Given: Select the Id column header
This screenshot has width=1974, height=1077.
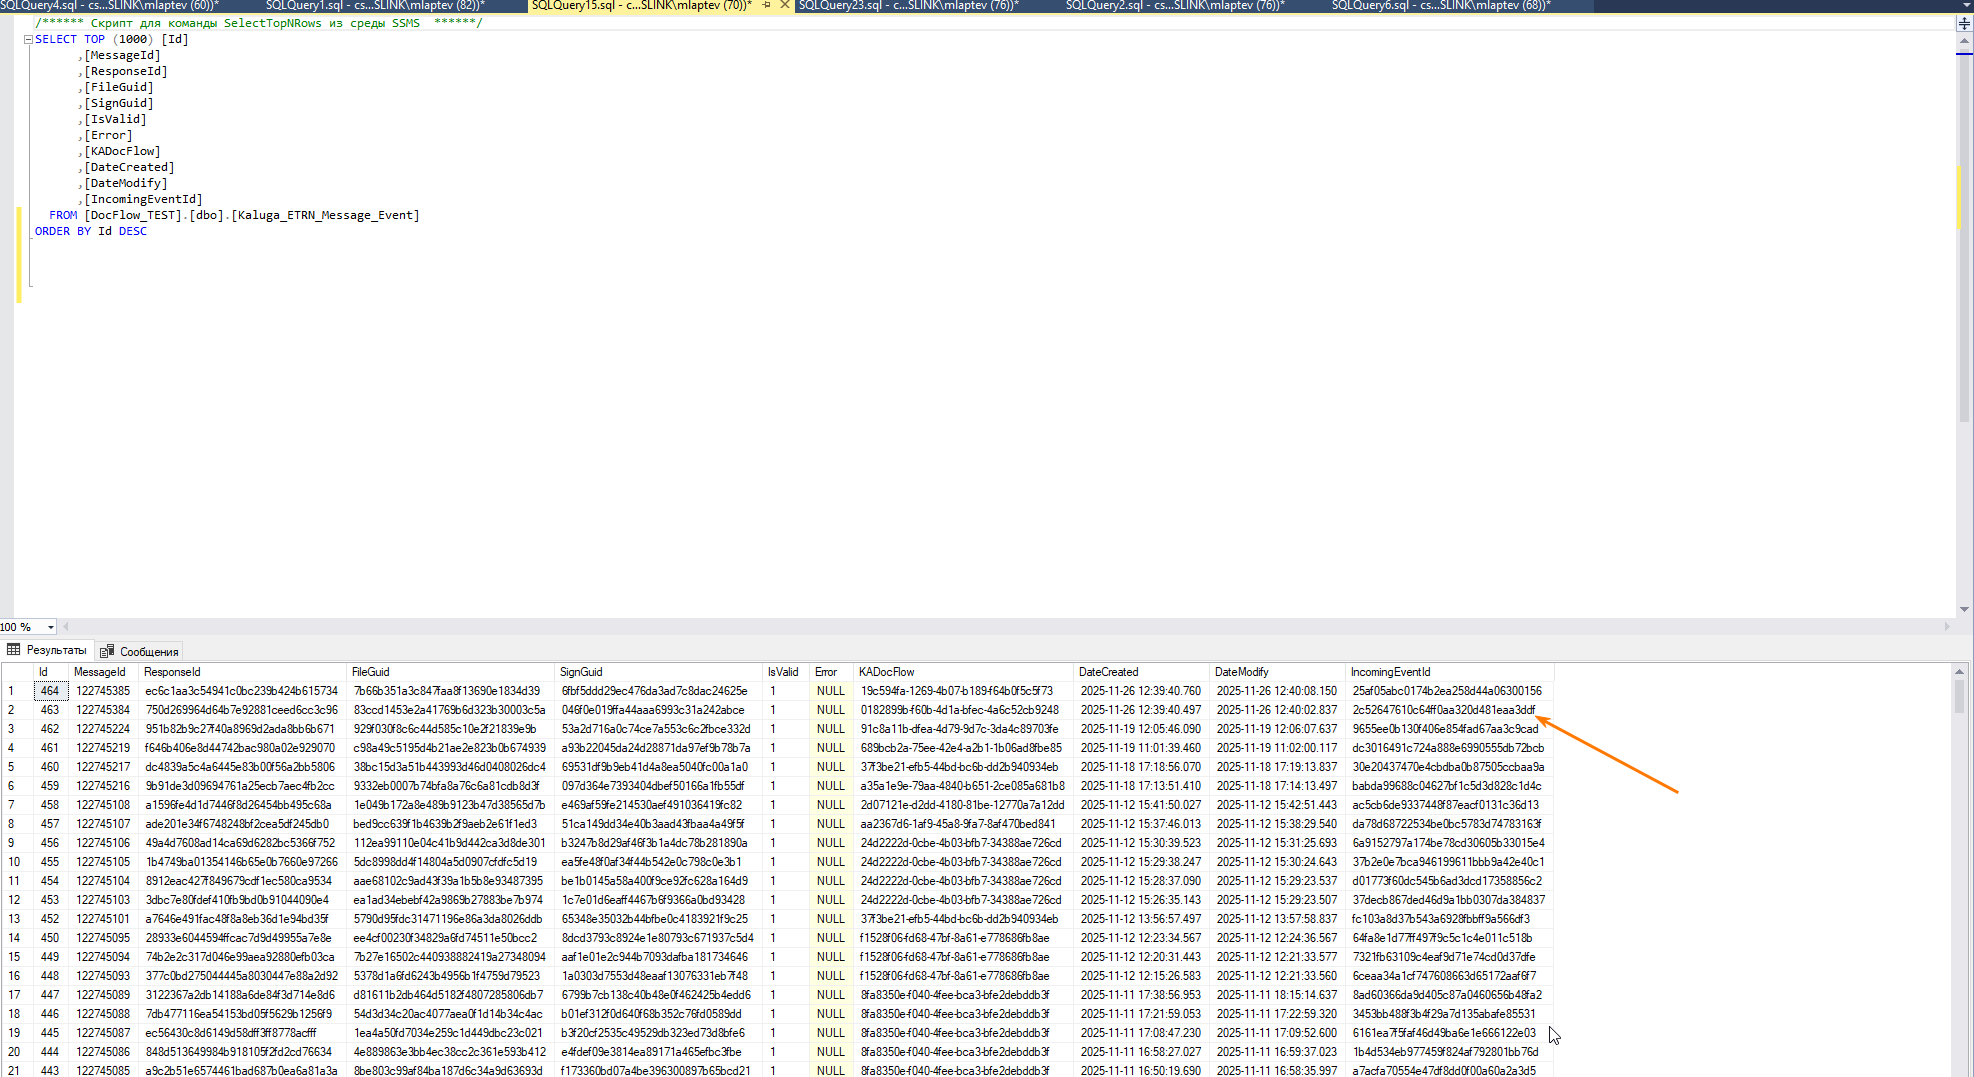Looking at the screenshot, I should [50, 672].
